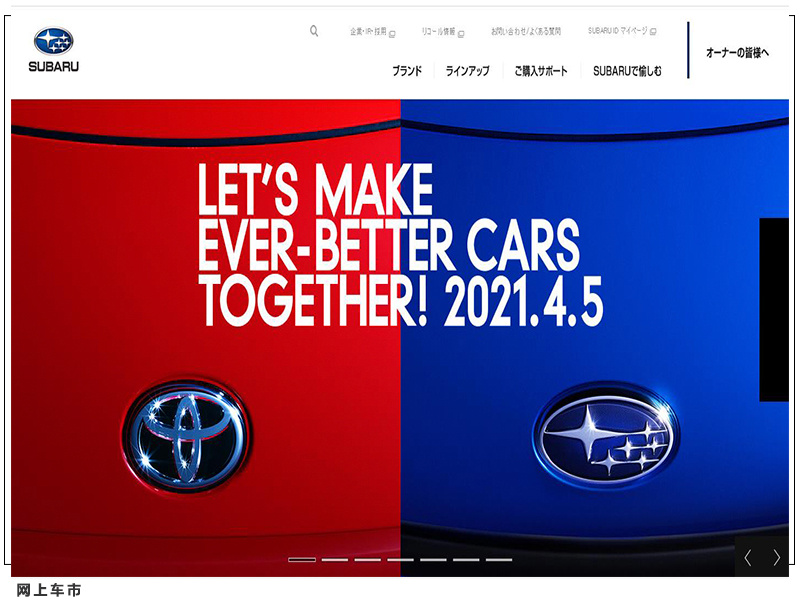The height and width of the screenshot is (600, 800).
Task: Show the previous carousel slide
Action: coord(747,558)
